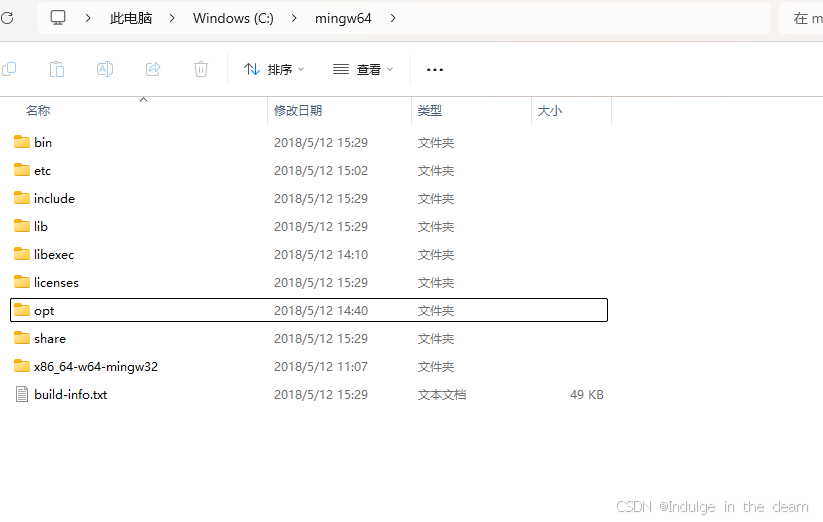Click the opt folder name
Image resolution: width=823 pixels, height=522 pixels.
(44, 311)
